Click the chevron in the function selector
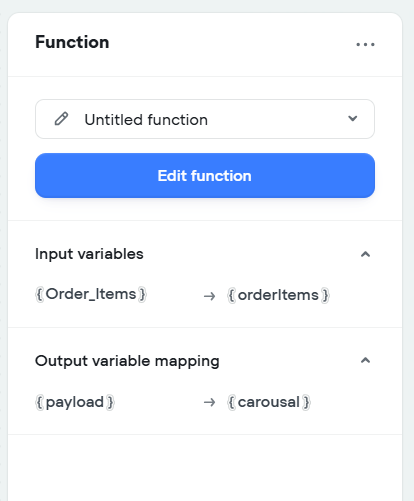Screen dimensions: 414x501 [353, 118]
